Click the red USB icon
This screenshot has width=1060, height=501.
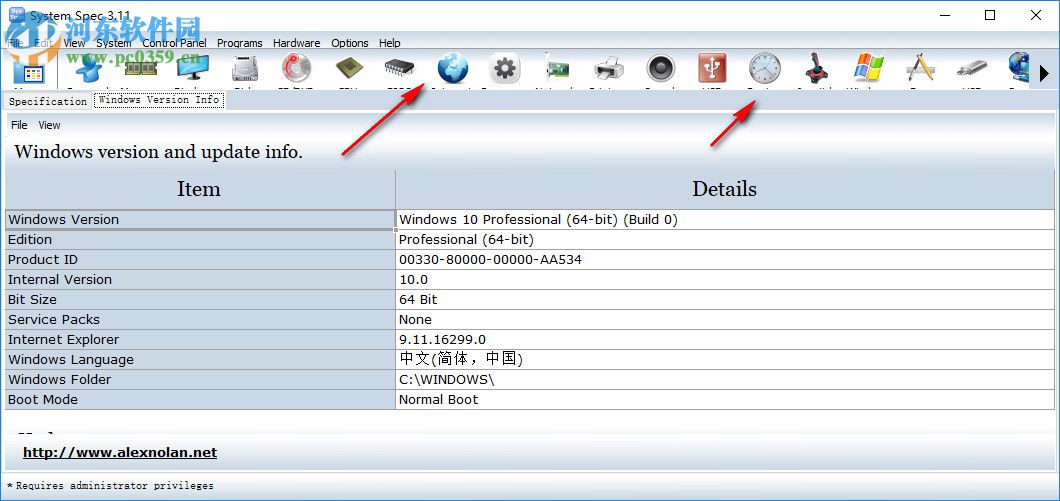point(712,69)
